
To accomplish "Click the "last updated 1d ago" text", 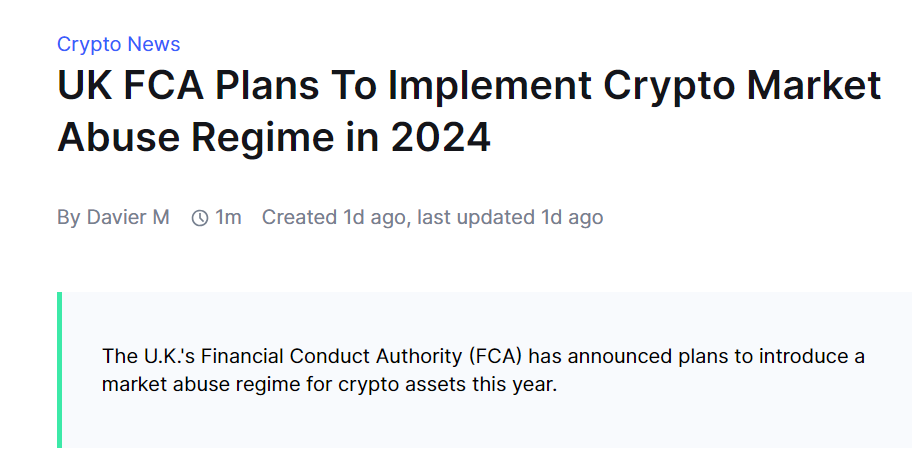I will [510, 217].
